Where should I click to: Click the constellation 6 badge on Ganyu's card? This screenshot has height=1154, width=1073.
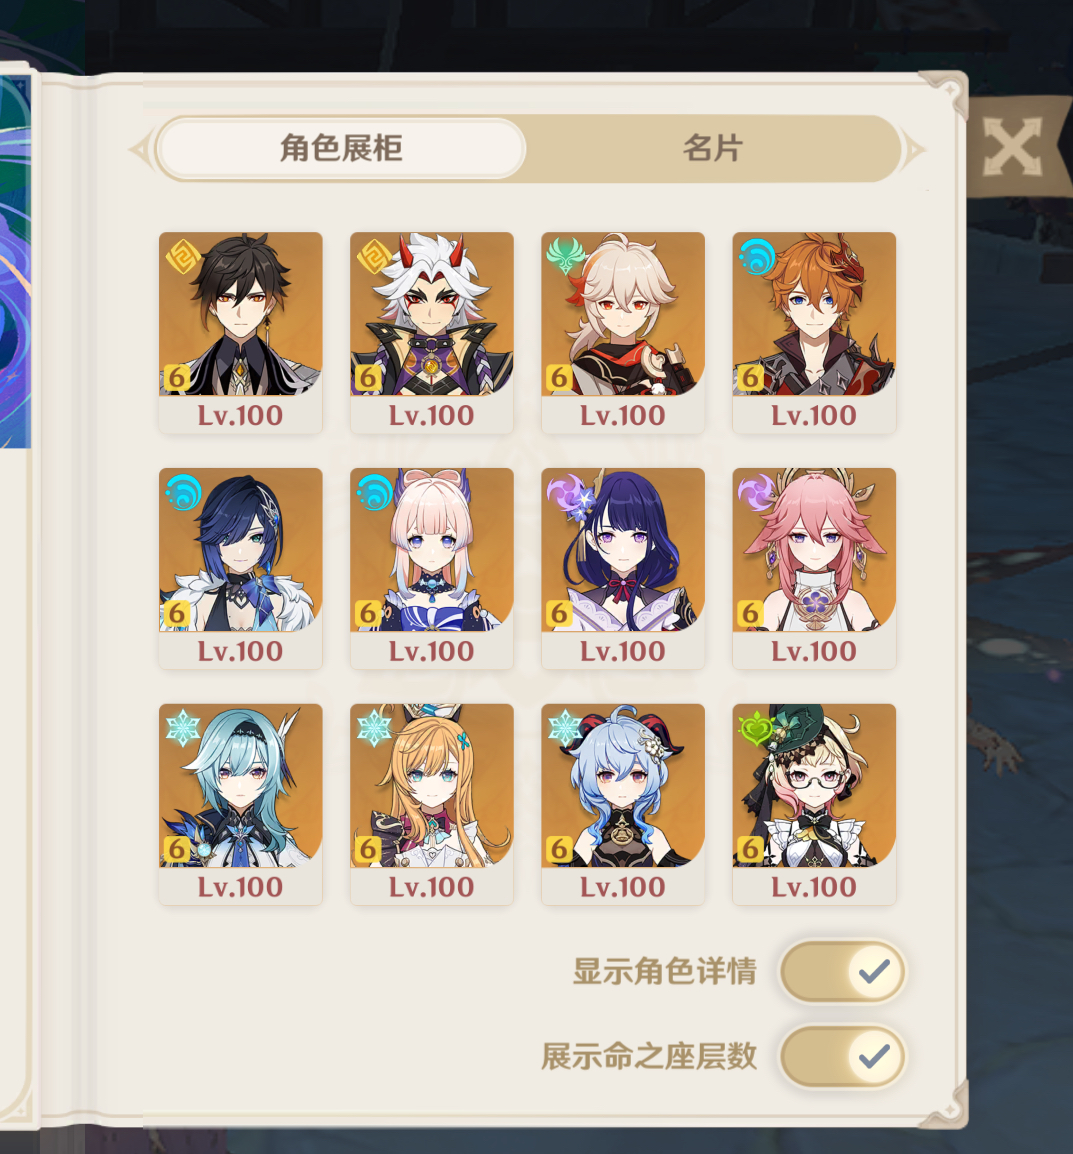[x=559, y=849]
